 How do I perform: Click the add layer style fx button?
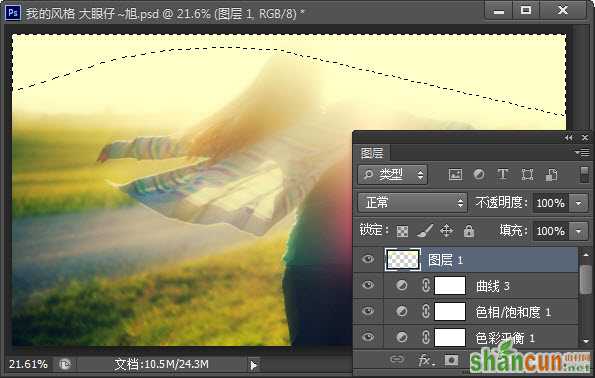[x=424, y=360]
